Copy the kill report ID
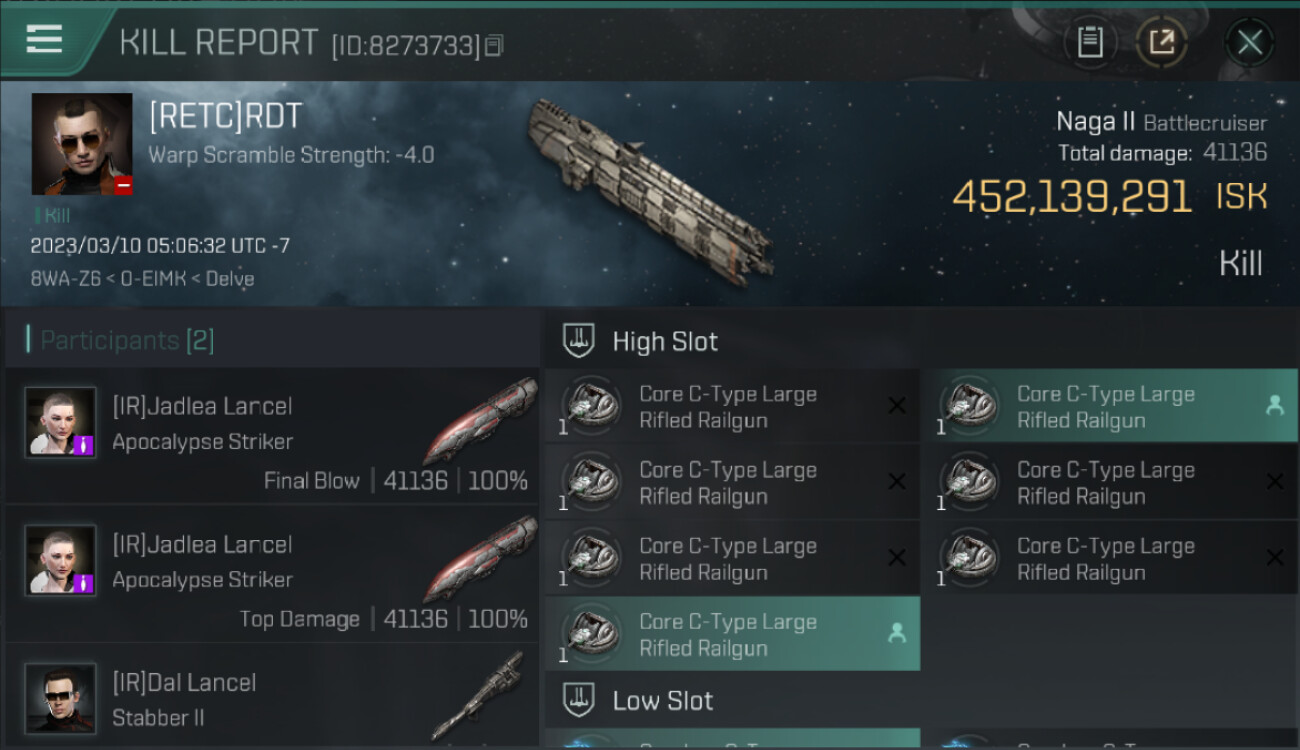The width and height of the screenshot is (1300, 750). click(x=494, y=45)
